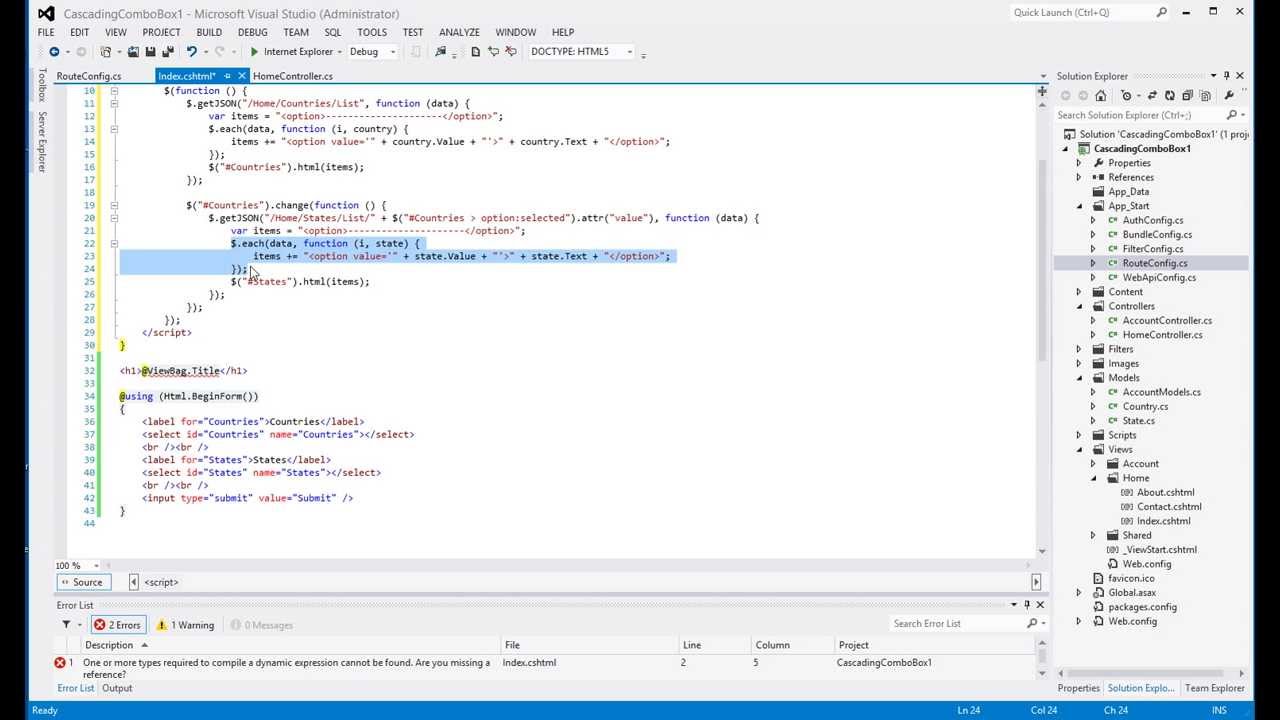Click the Quick Launch input field

1082,13
